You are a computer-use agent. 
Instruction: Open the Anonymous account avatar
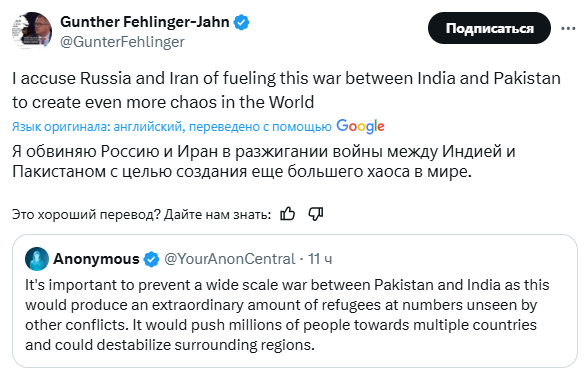37,259
